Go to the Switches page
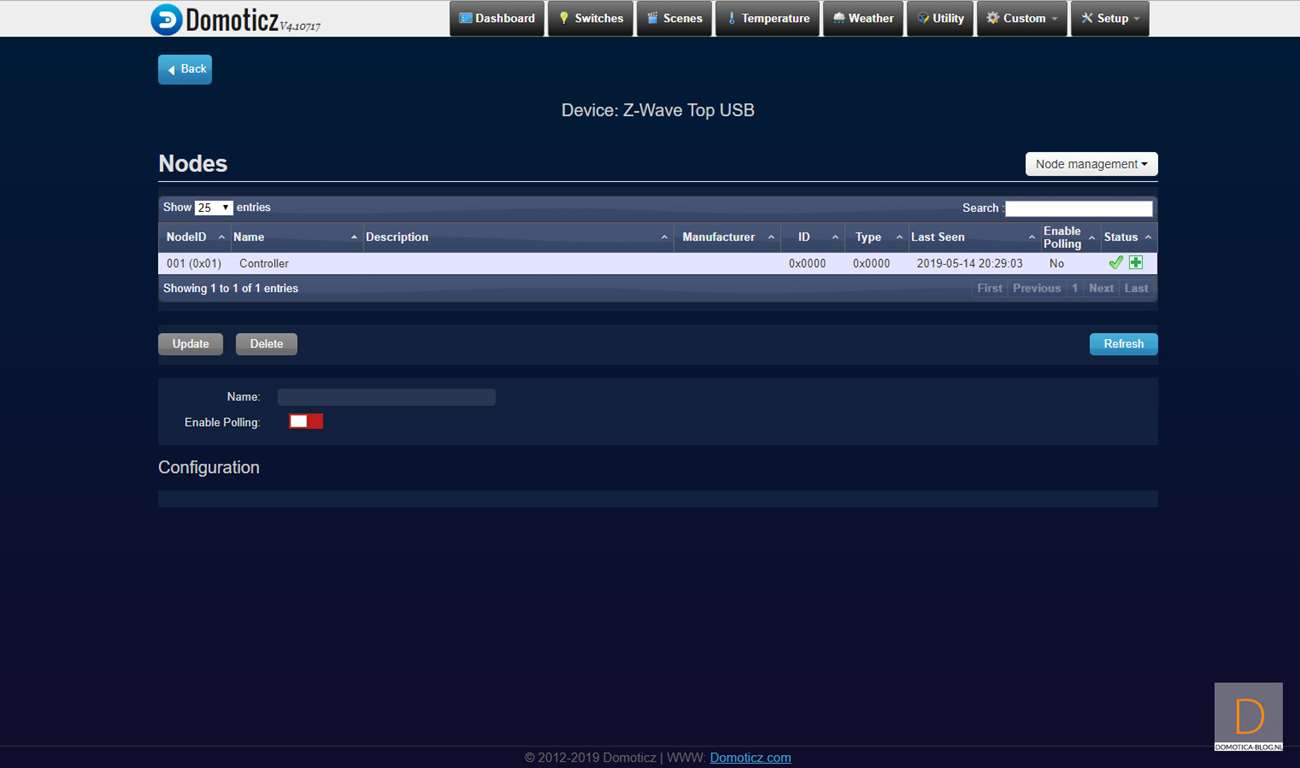The height and width of the screenshot is (768, 1300). point(590,18)
